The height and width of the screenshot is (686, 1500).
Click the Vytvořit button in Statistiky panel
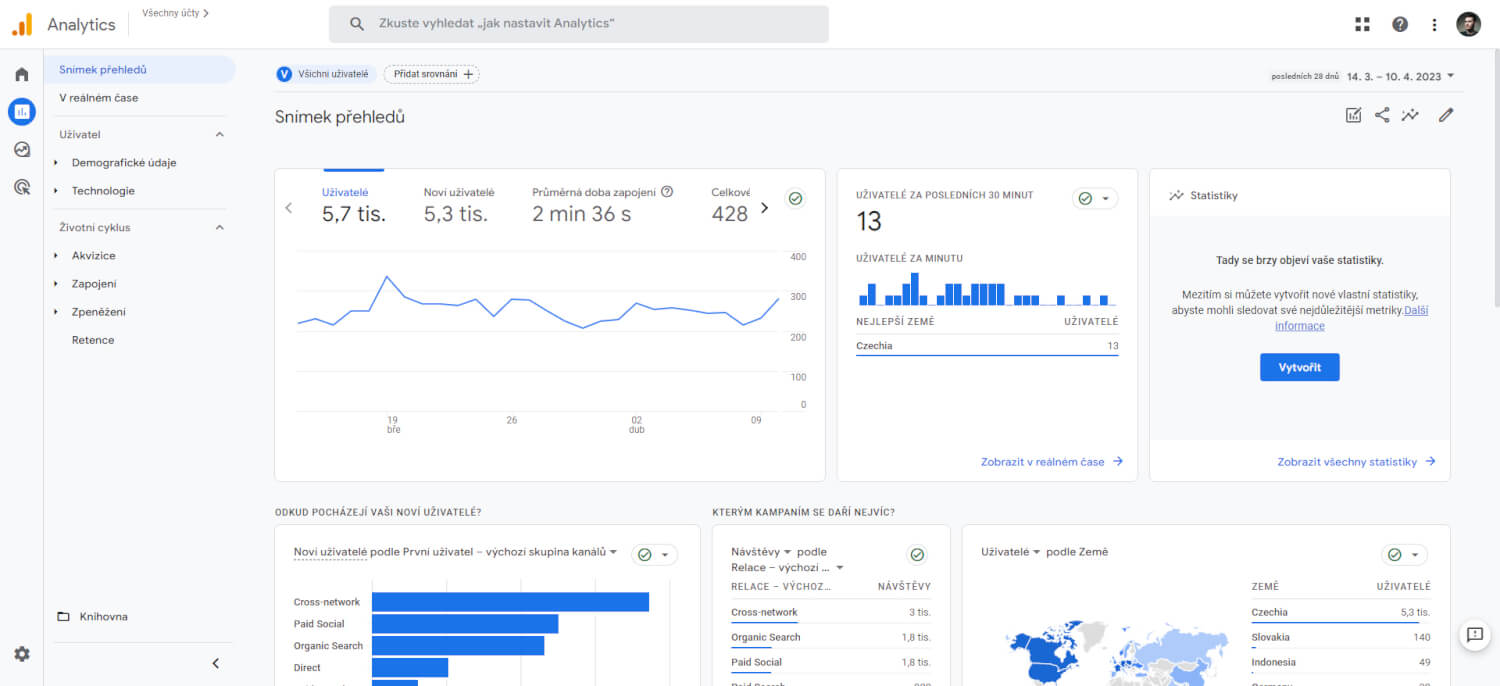(x=1299, y=367)
